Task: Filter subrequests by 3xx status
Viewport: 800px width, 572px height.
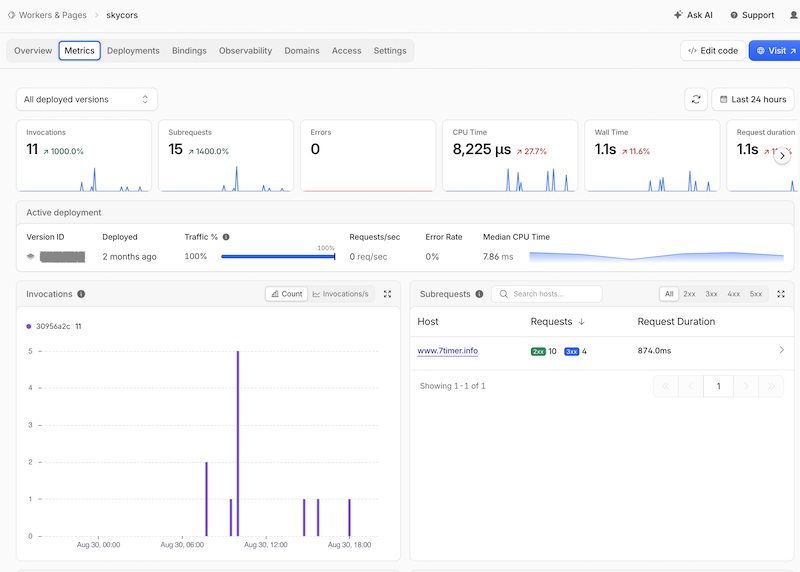Action: click(711, 294)
